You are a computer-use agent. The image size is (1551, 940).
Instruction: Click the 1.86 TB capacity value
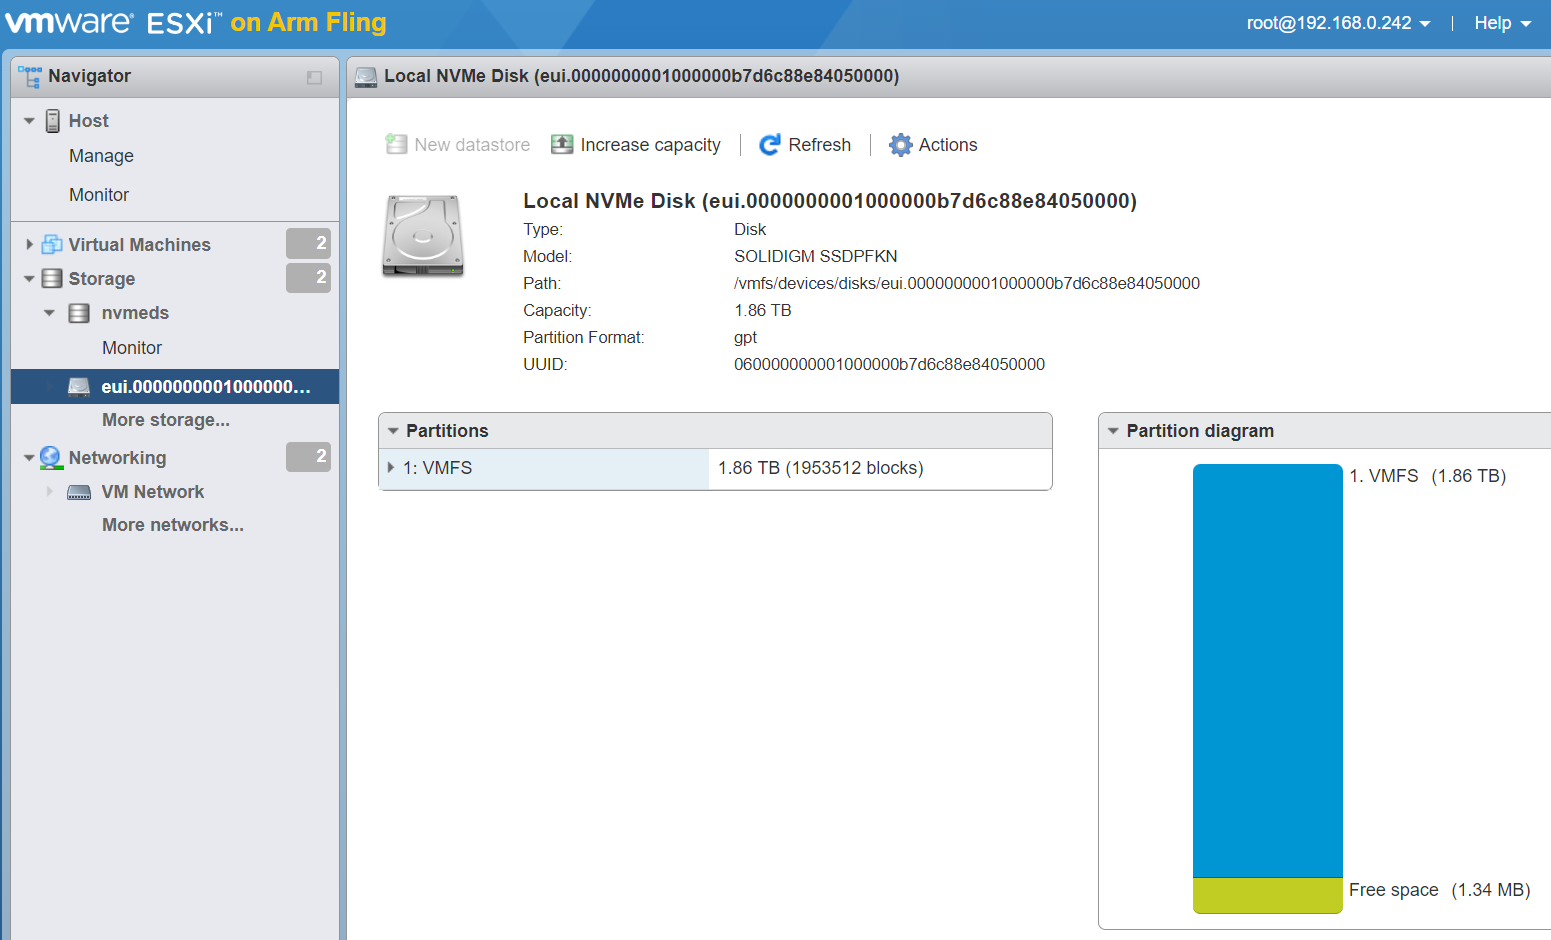(x=762, y=311)
